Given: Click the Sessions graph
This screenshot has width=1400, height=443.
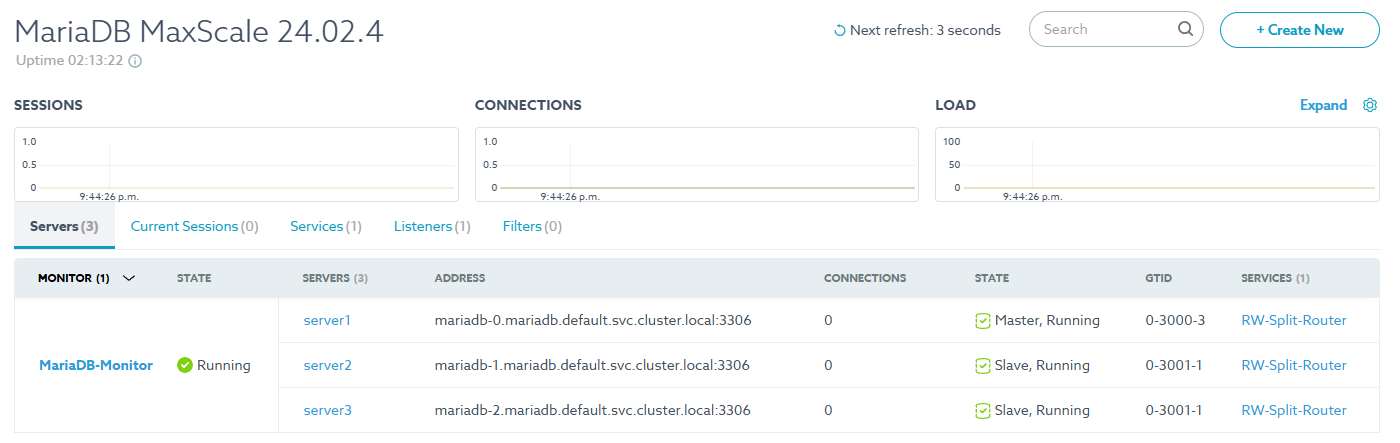Looking at the screenshot, I should [236, 164].
